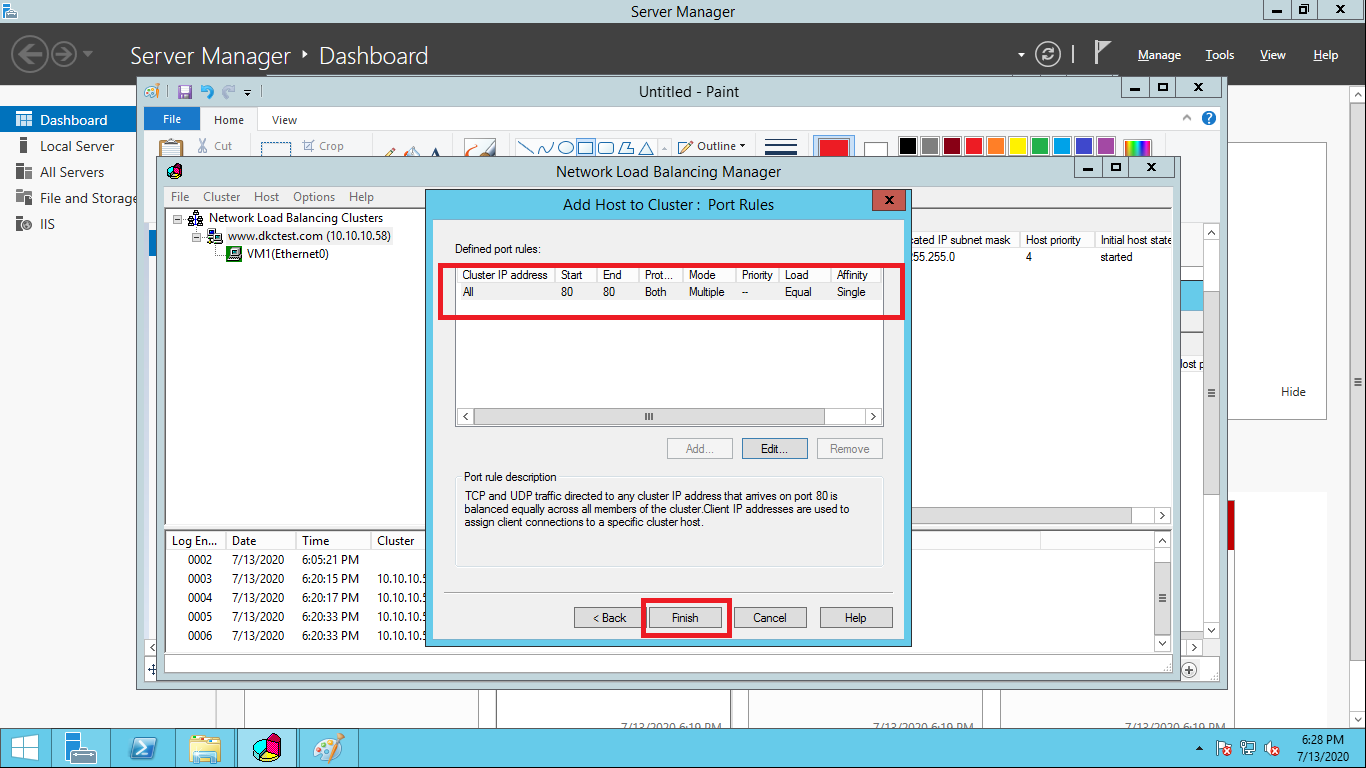Open All Servers from the sidebar
This screenshot has height=768, width=1366.
point(24,171)
